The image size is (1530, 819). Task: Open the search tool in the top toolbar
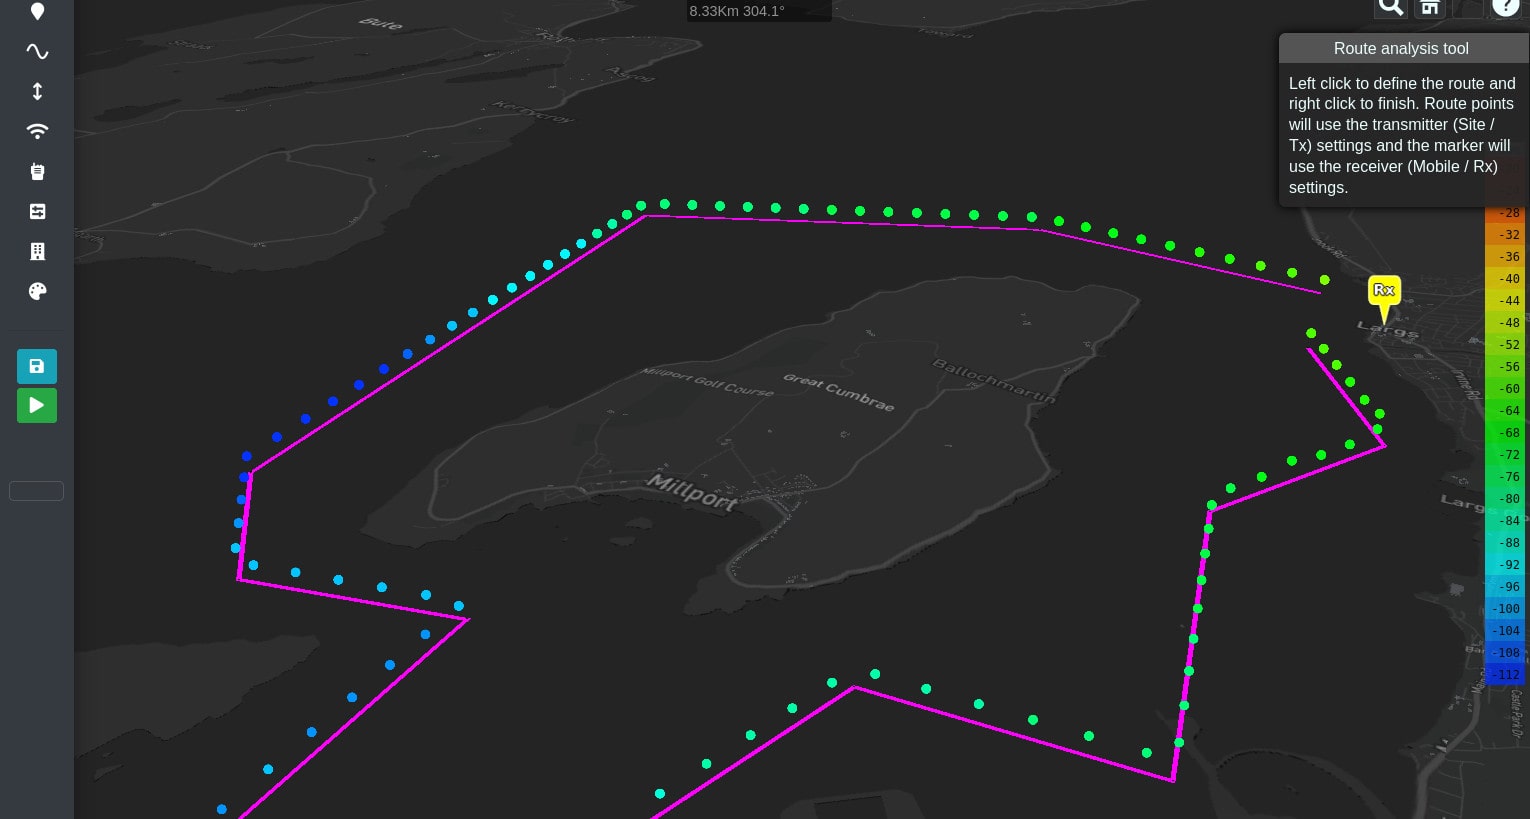pos(1390,7)
